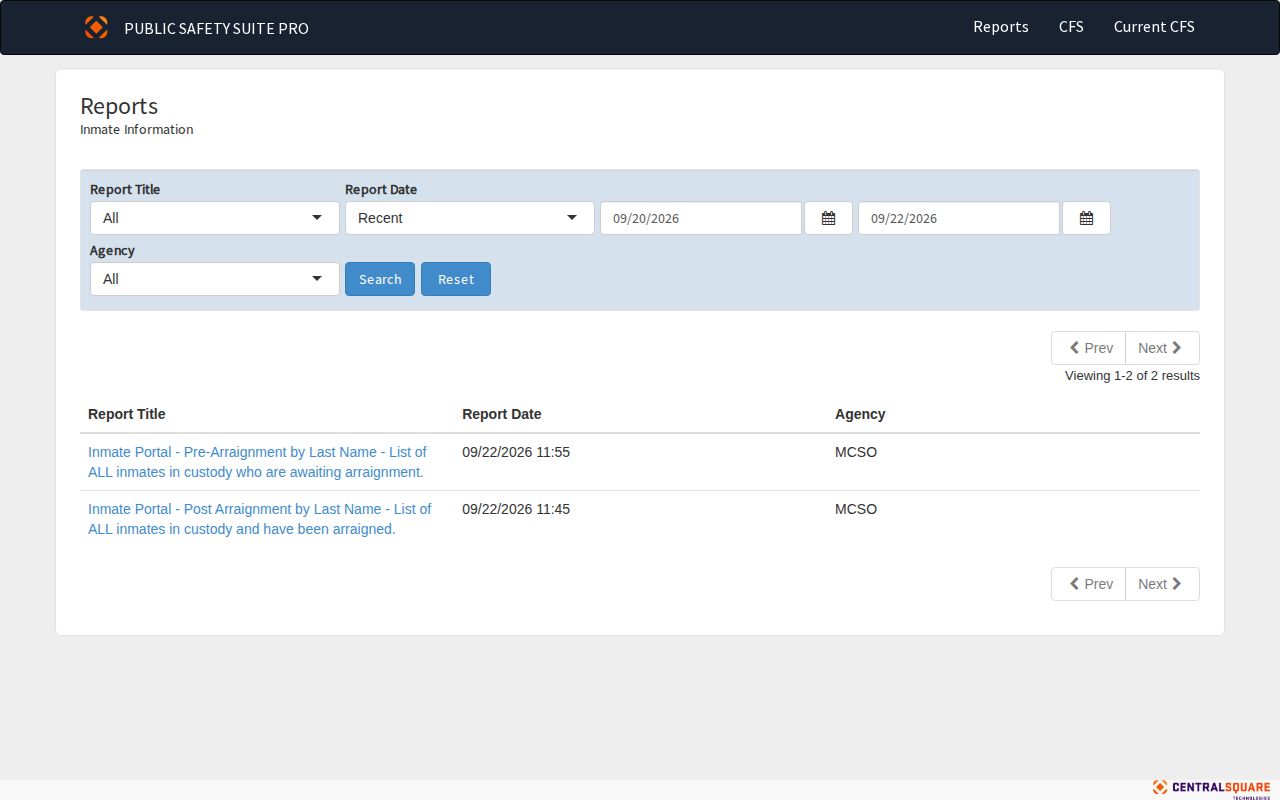This screenshot has width=1280, height=800.
Task: Click the top Prev chevron button
Action: point(1088,348)
